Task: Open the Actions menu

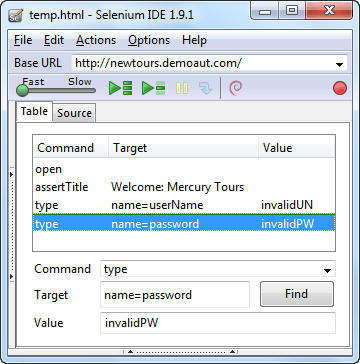Action: point(96,40)
